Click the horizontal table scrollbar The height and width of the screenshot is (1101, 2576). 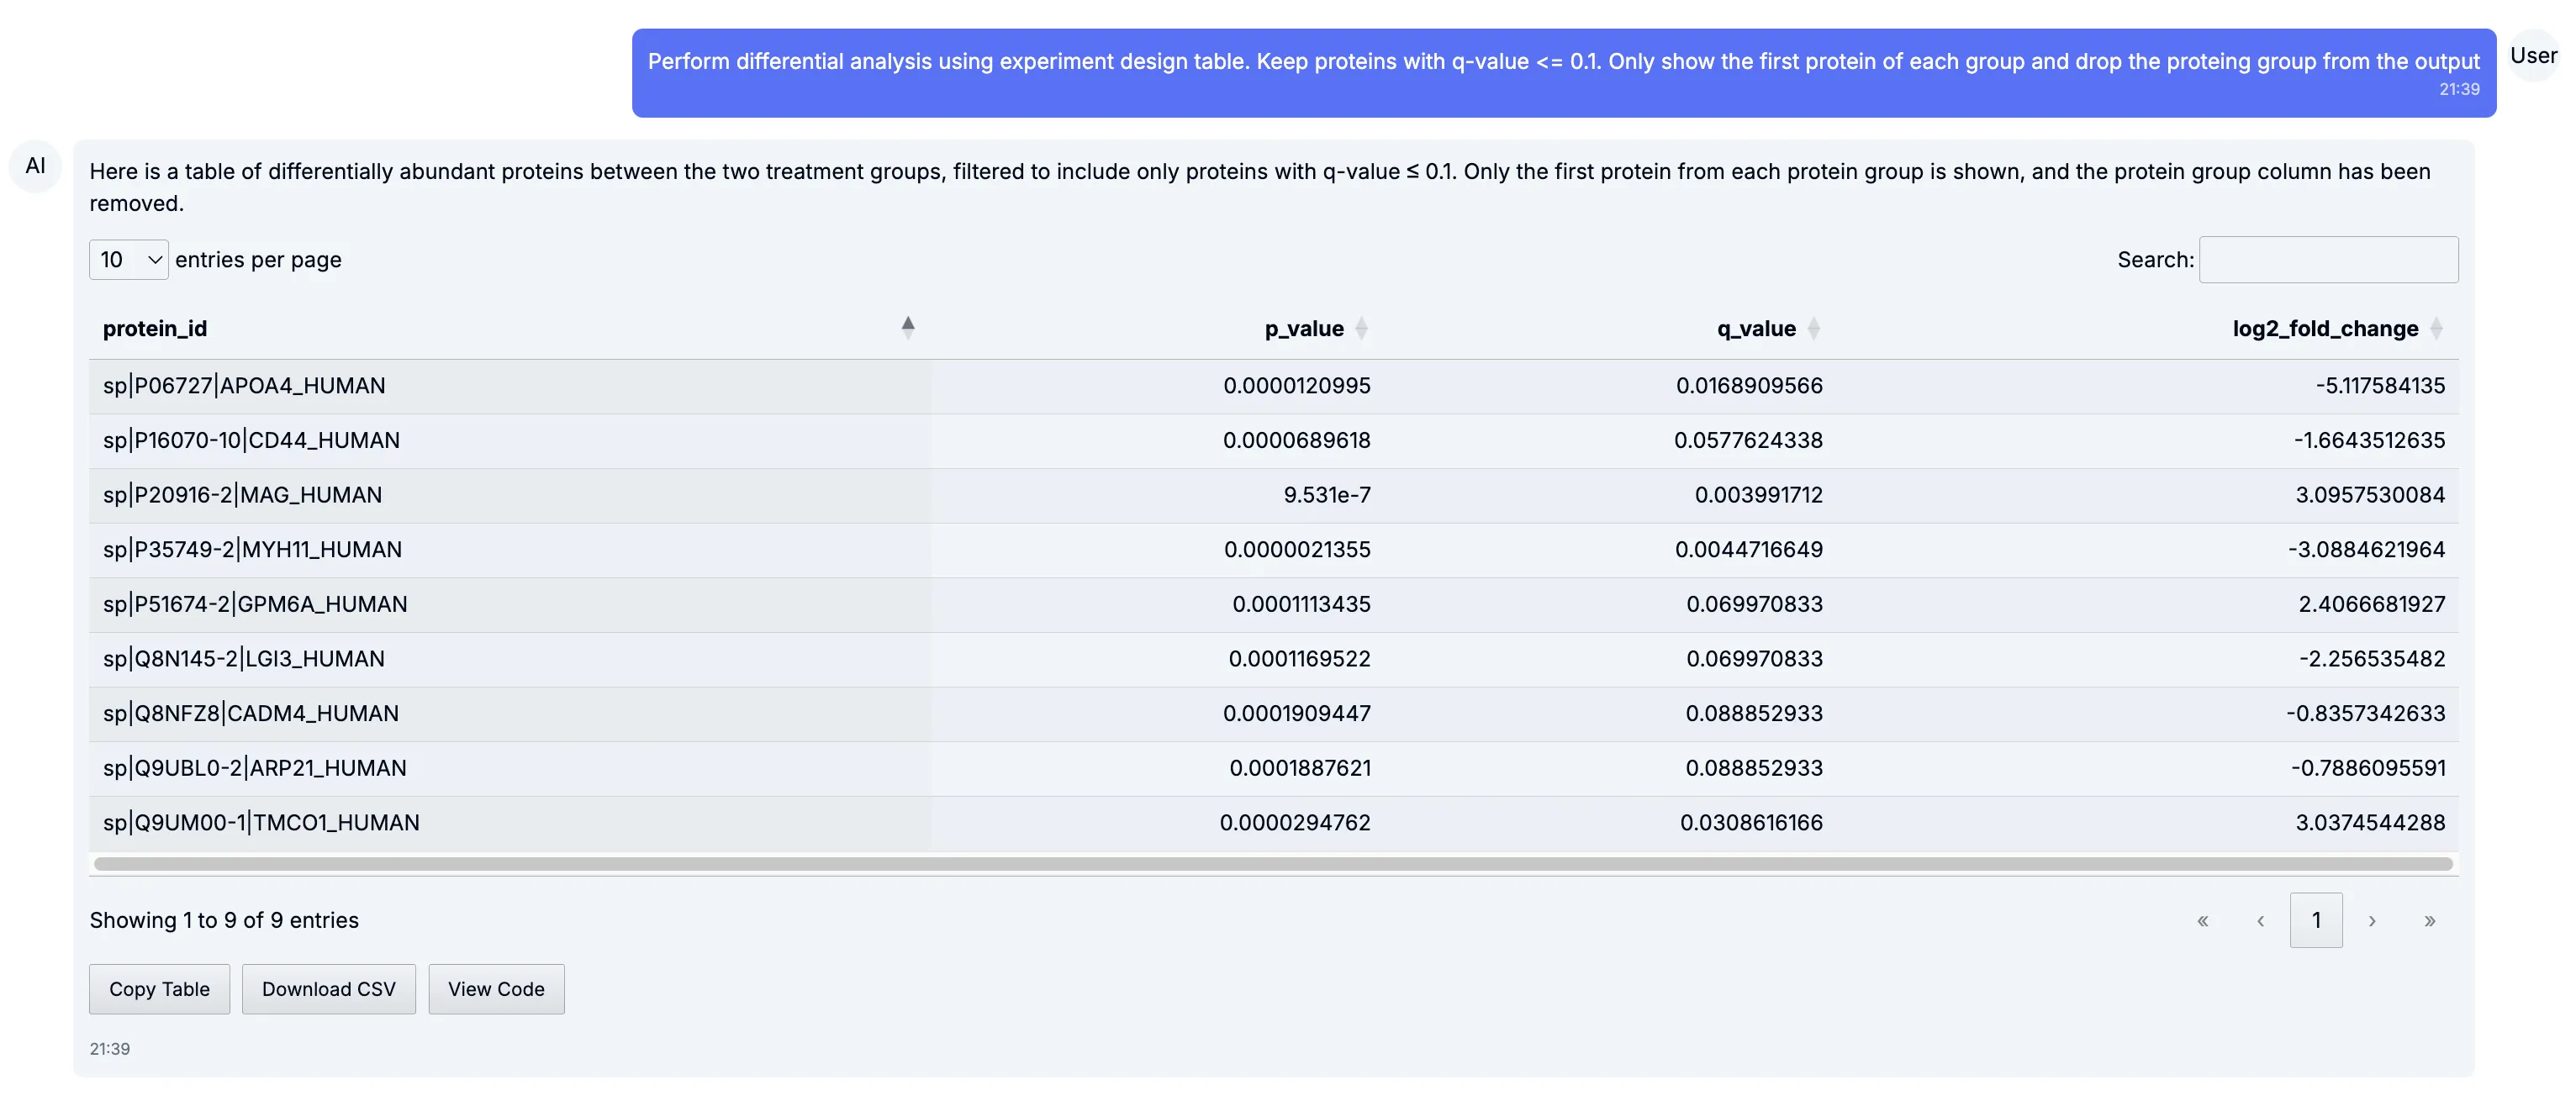point(1273,864)
